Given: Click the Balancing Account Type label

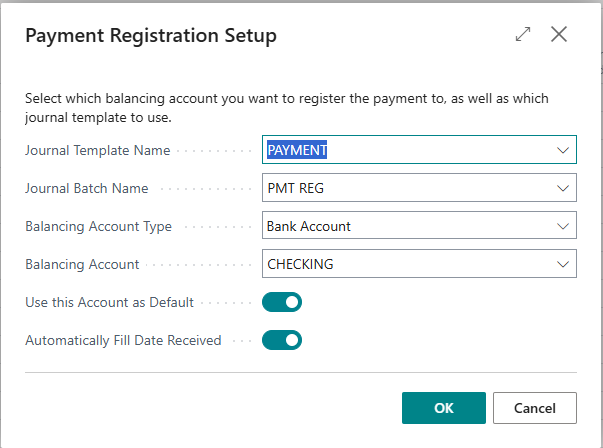Looking at the screenshot, I should (98, 226).
